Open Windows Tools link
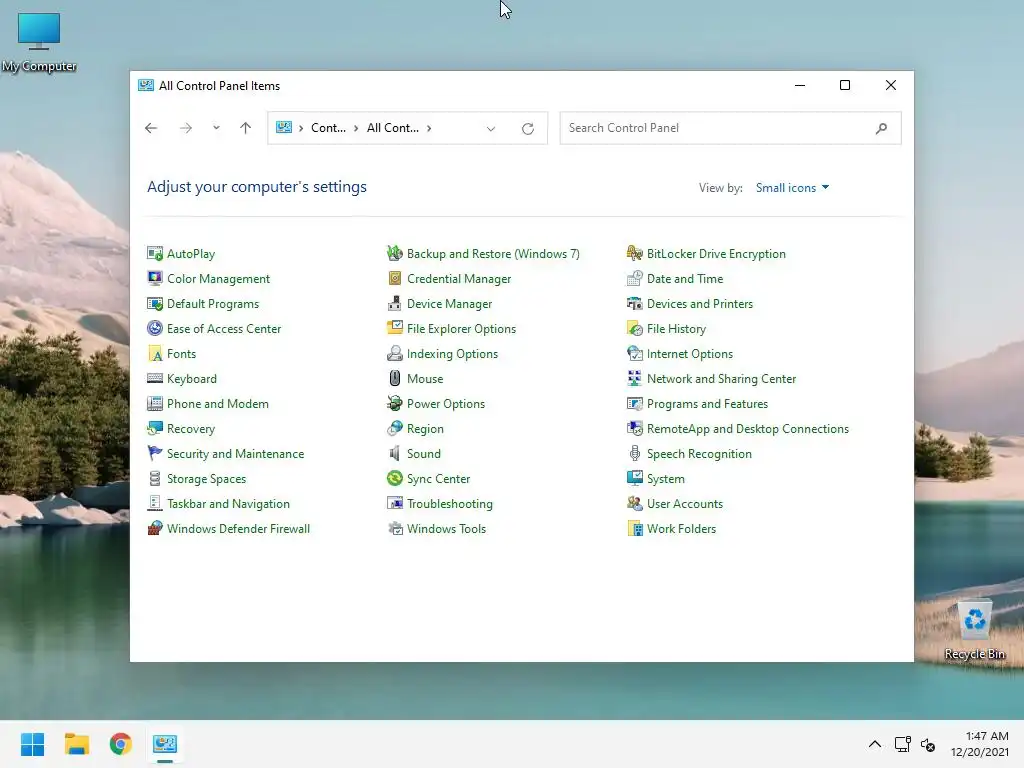This screenshot has width=1024, height=768. tap(446, 528)
